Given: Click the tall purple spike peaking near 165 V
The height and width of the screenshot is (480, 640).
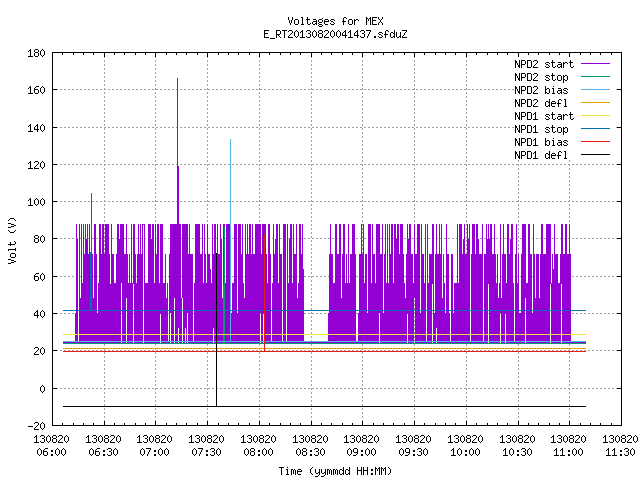Looking at the screenshot, I should (178, 151).
